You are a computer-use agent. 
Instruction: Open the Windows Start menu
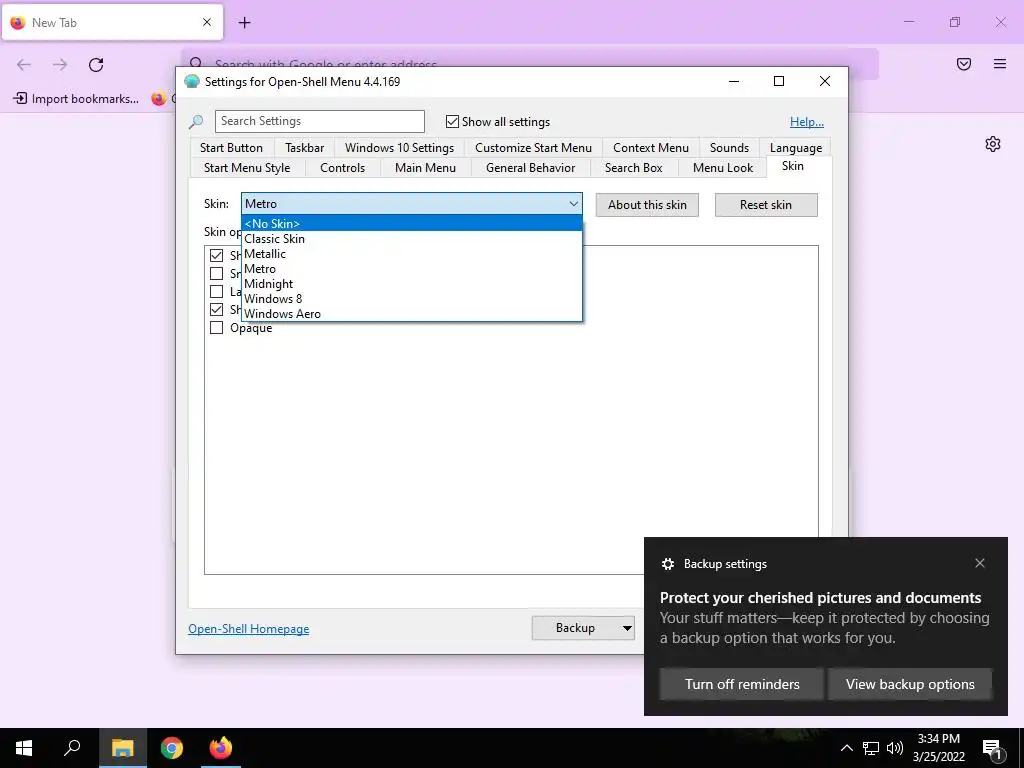[24, 748]
